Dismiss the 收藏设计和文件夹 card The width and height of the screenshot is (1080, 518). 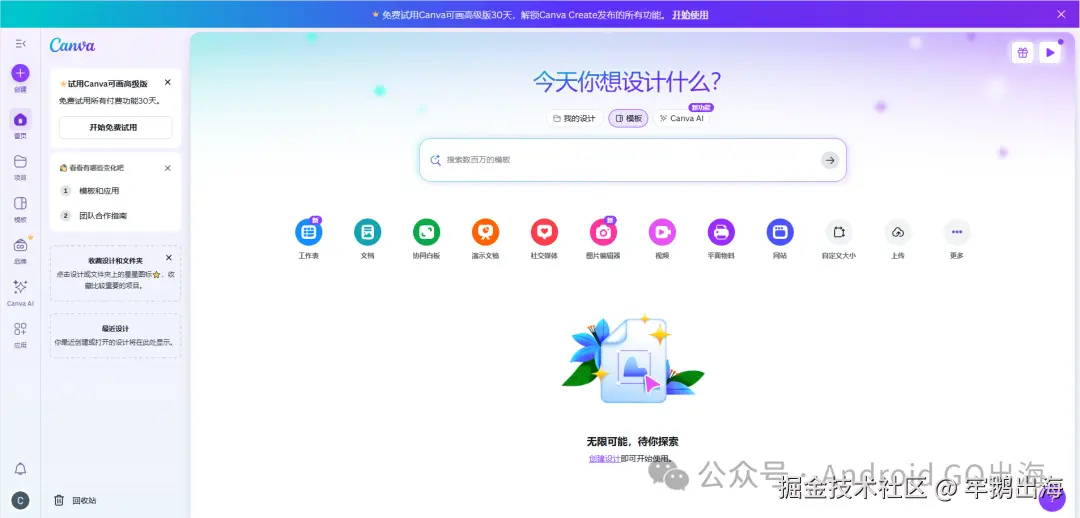click(169, 258)
